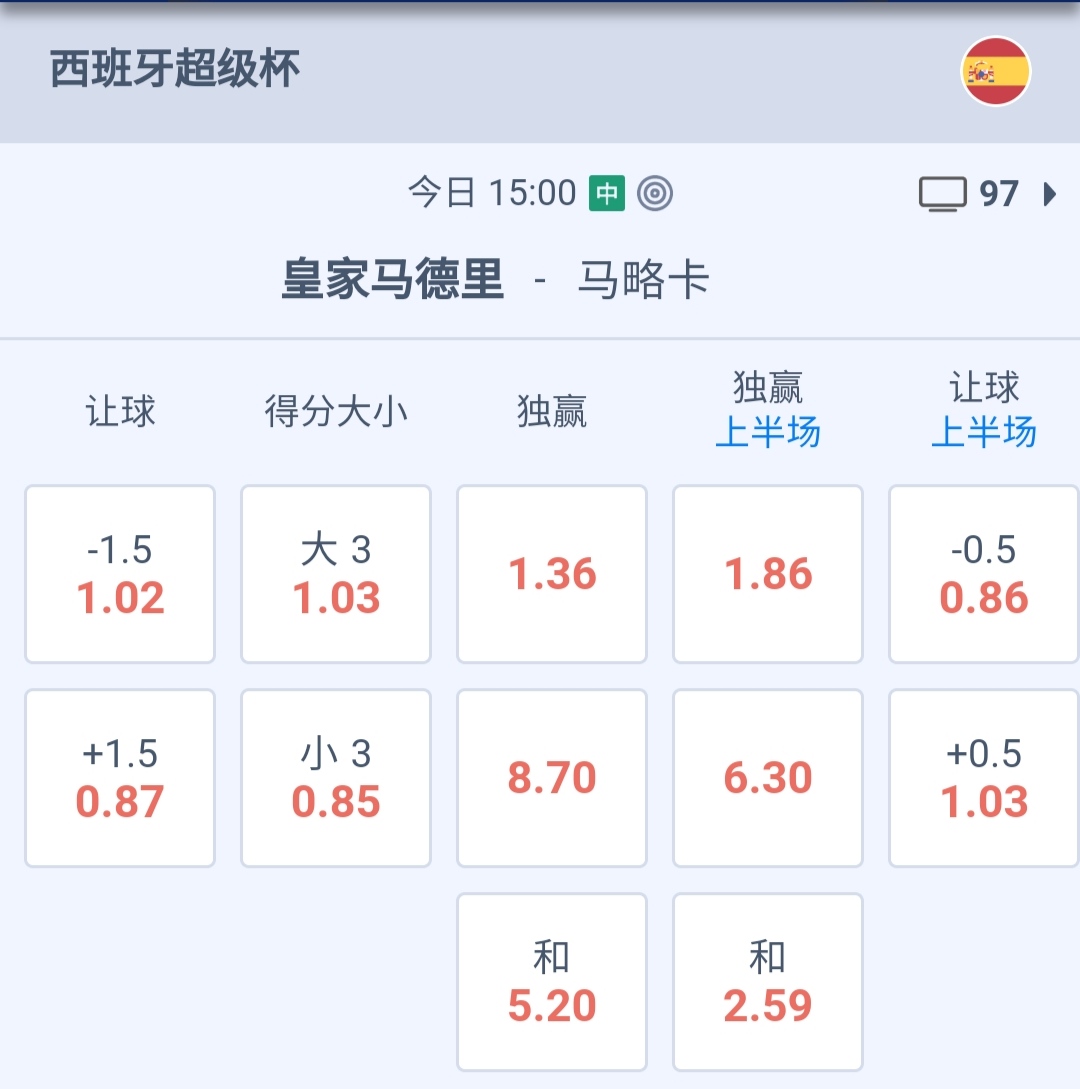Image resolution: width=1080 pixels, height=1089 pixels.
Task: Select first-half home win at 1.86
Action: click(x=768, y=574)
